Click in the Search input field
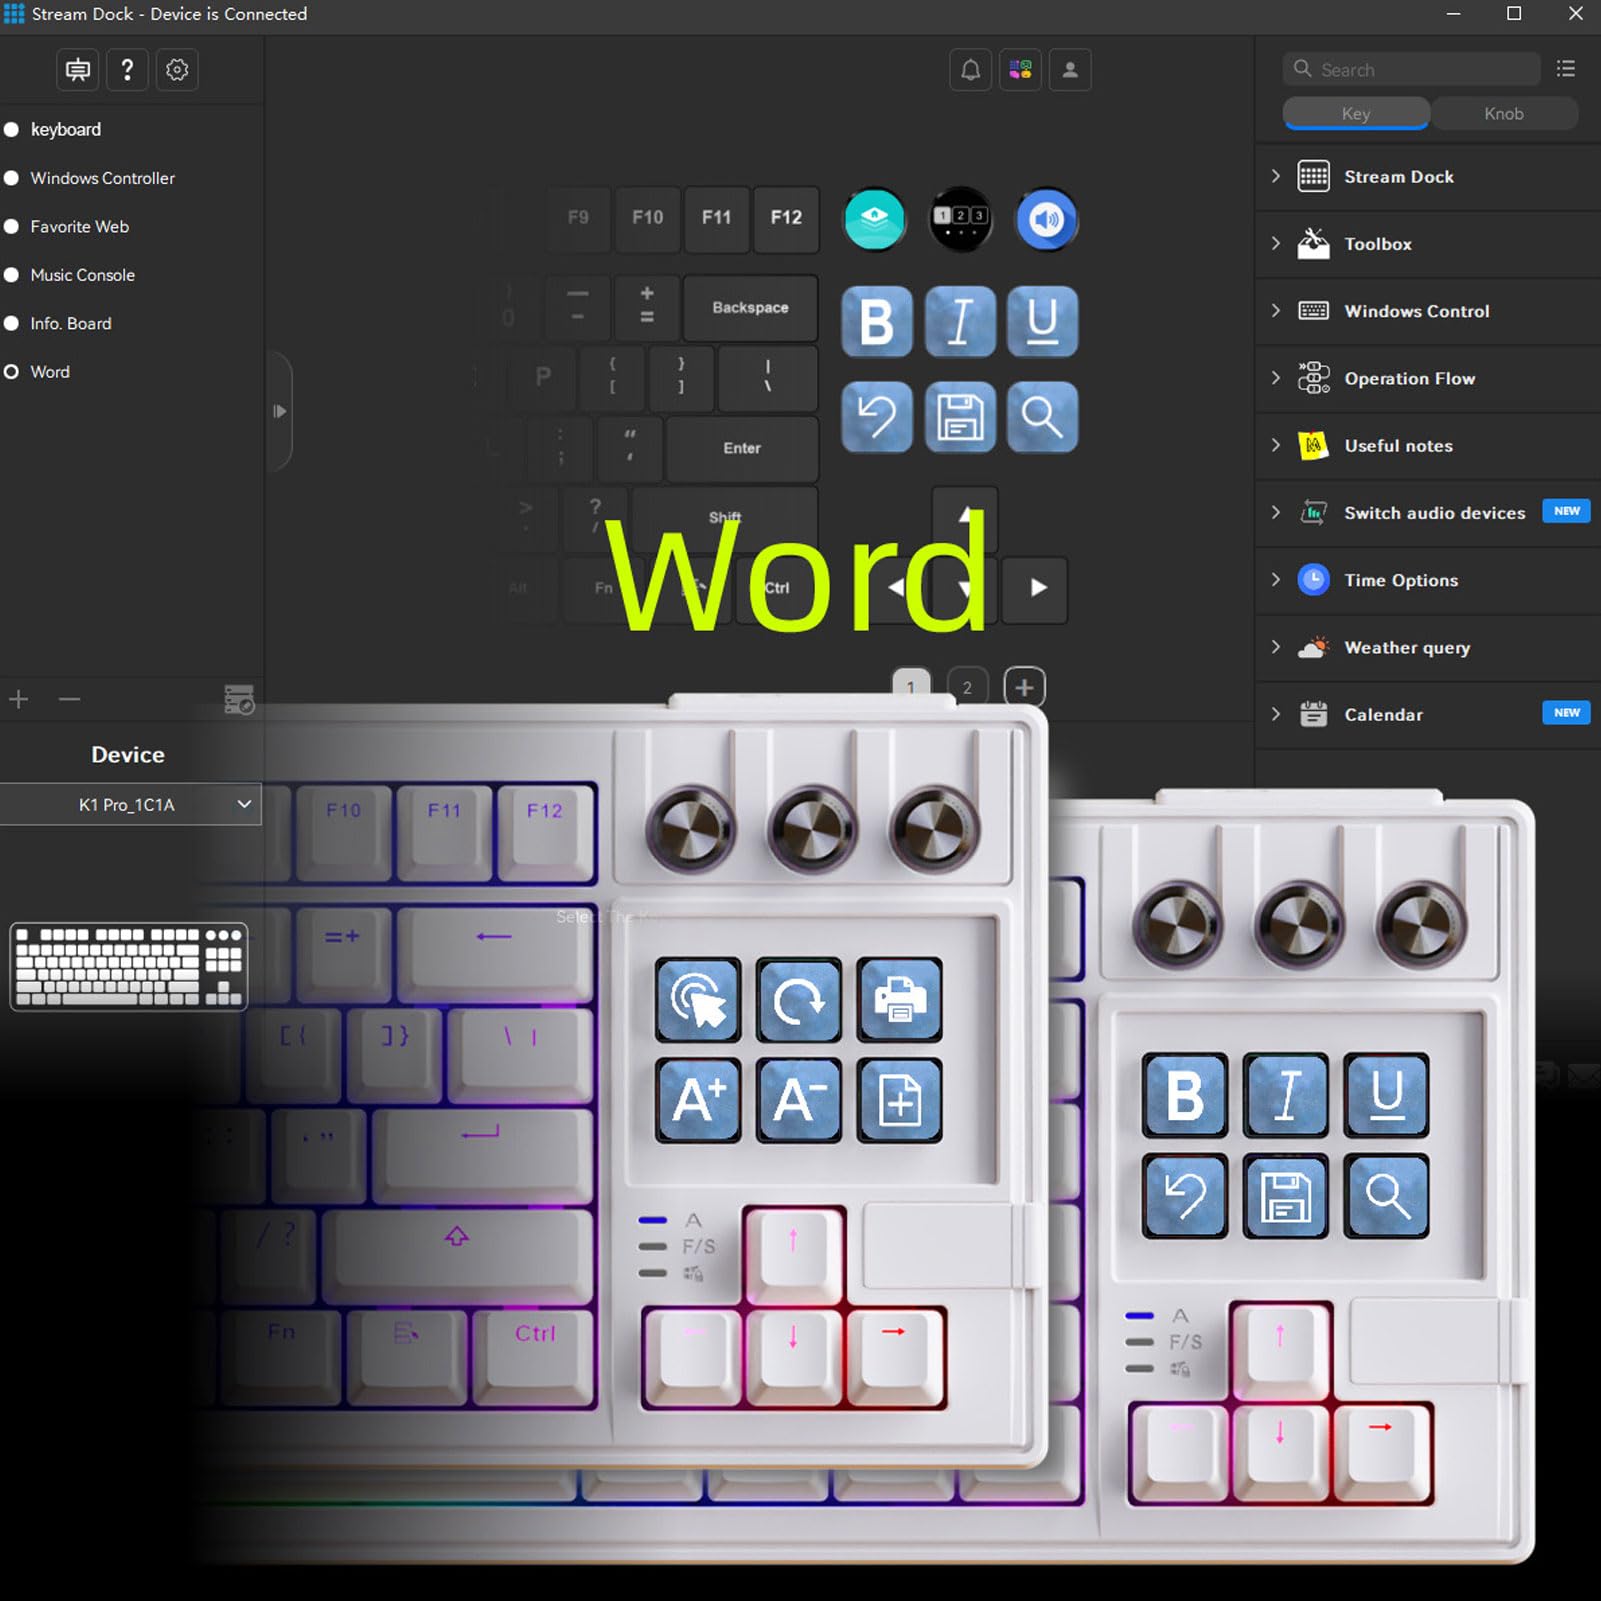 (1411, 69)
